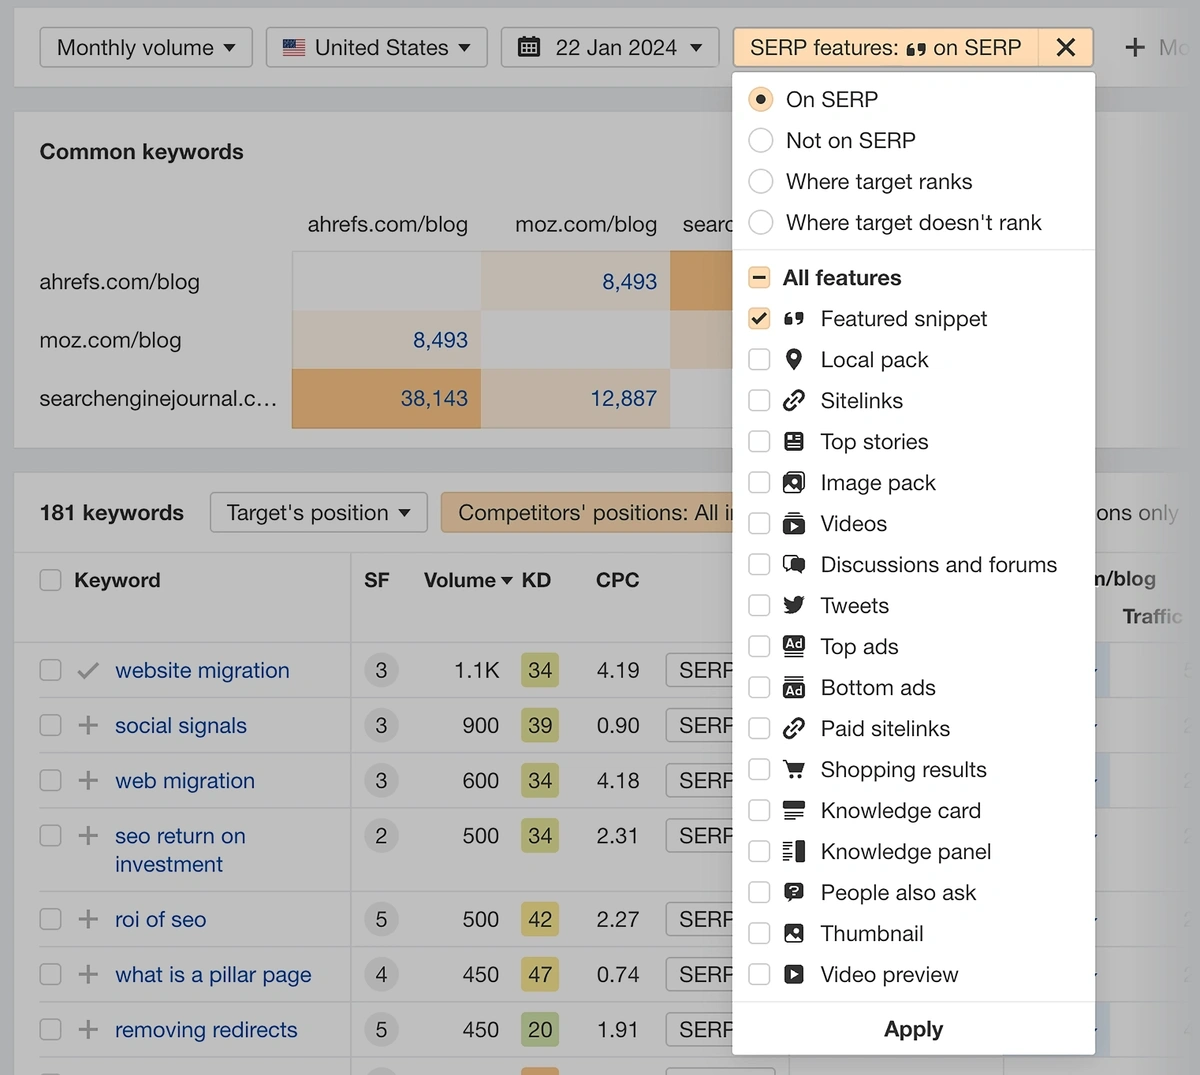
Task: Click the Knowledge panel icon
Action: 794,852
